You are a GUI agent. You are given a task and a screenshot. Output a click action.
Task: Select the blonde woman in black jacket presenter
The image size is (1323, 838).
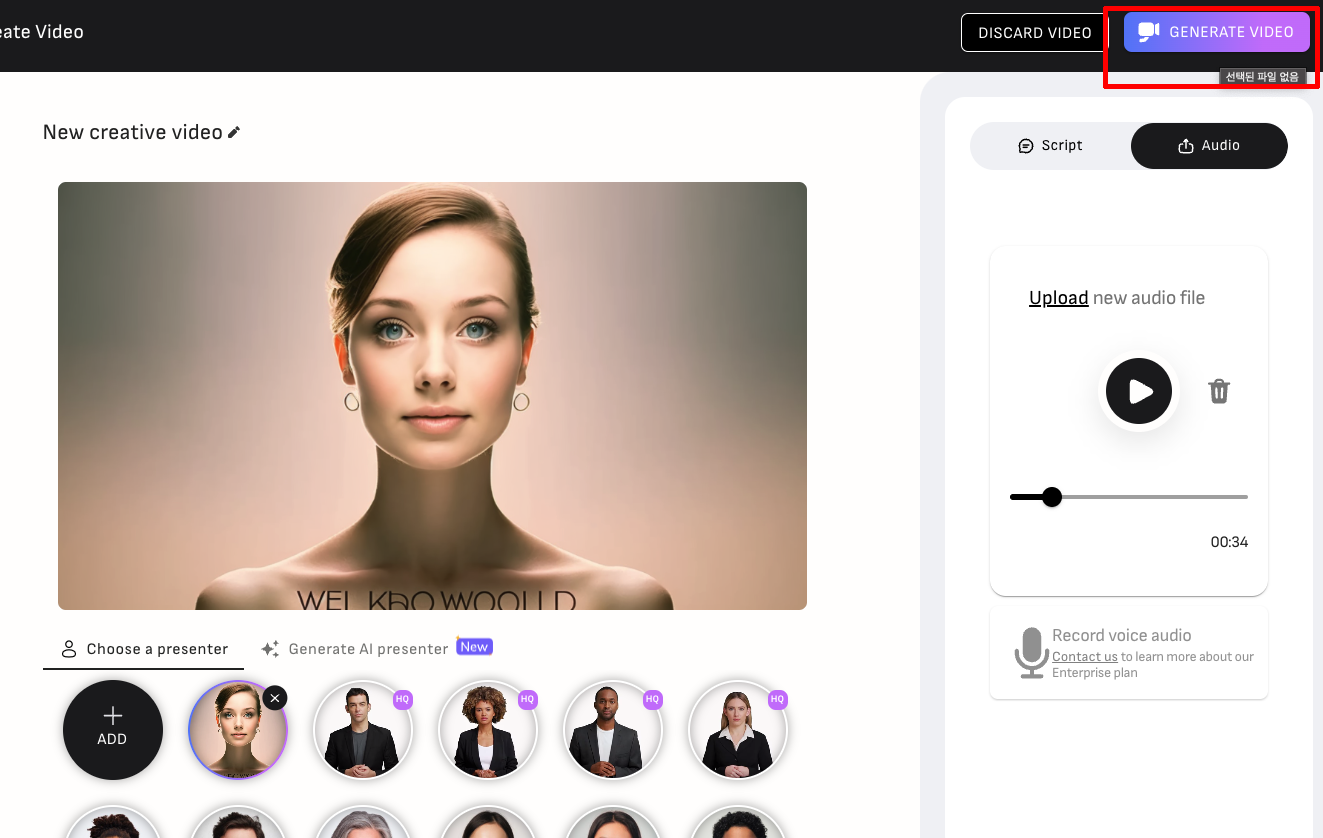click(x=738, y=731)
